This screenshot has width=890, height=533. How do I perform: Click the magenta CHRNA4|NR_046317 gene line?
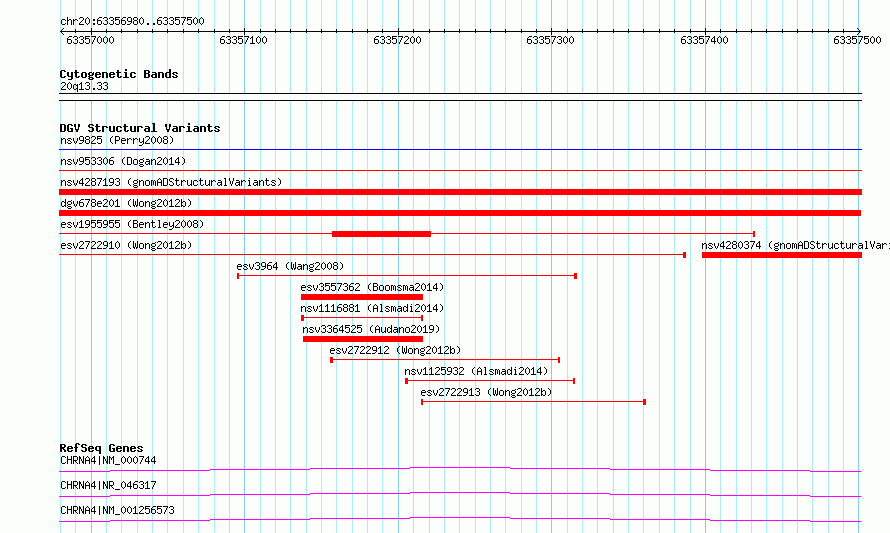[x=460, y=494]
